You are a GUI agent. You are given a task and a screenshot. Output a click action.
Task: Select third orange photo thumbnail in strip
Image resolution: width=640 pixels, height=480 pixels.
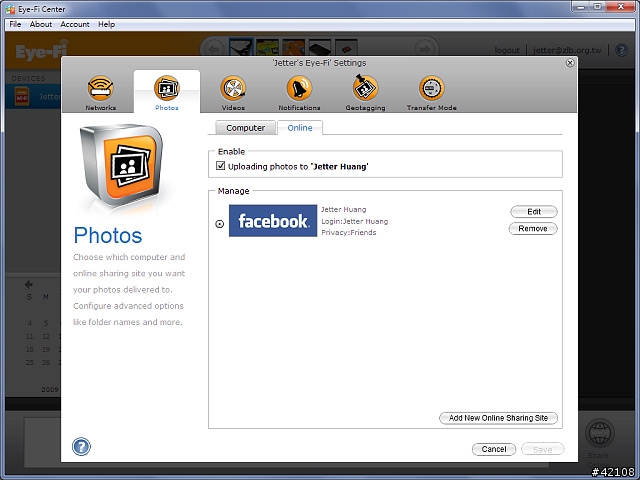point(293,47)
